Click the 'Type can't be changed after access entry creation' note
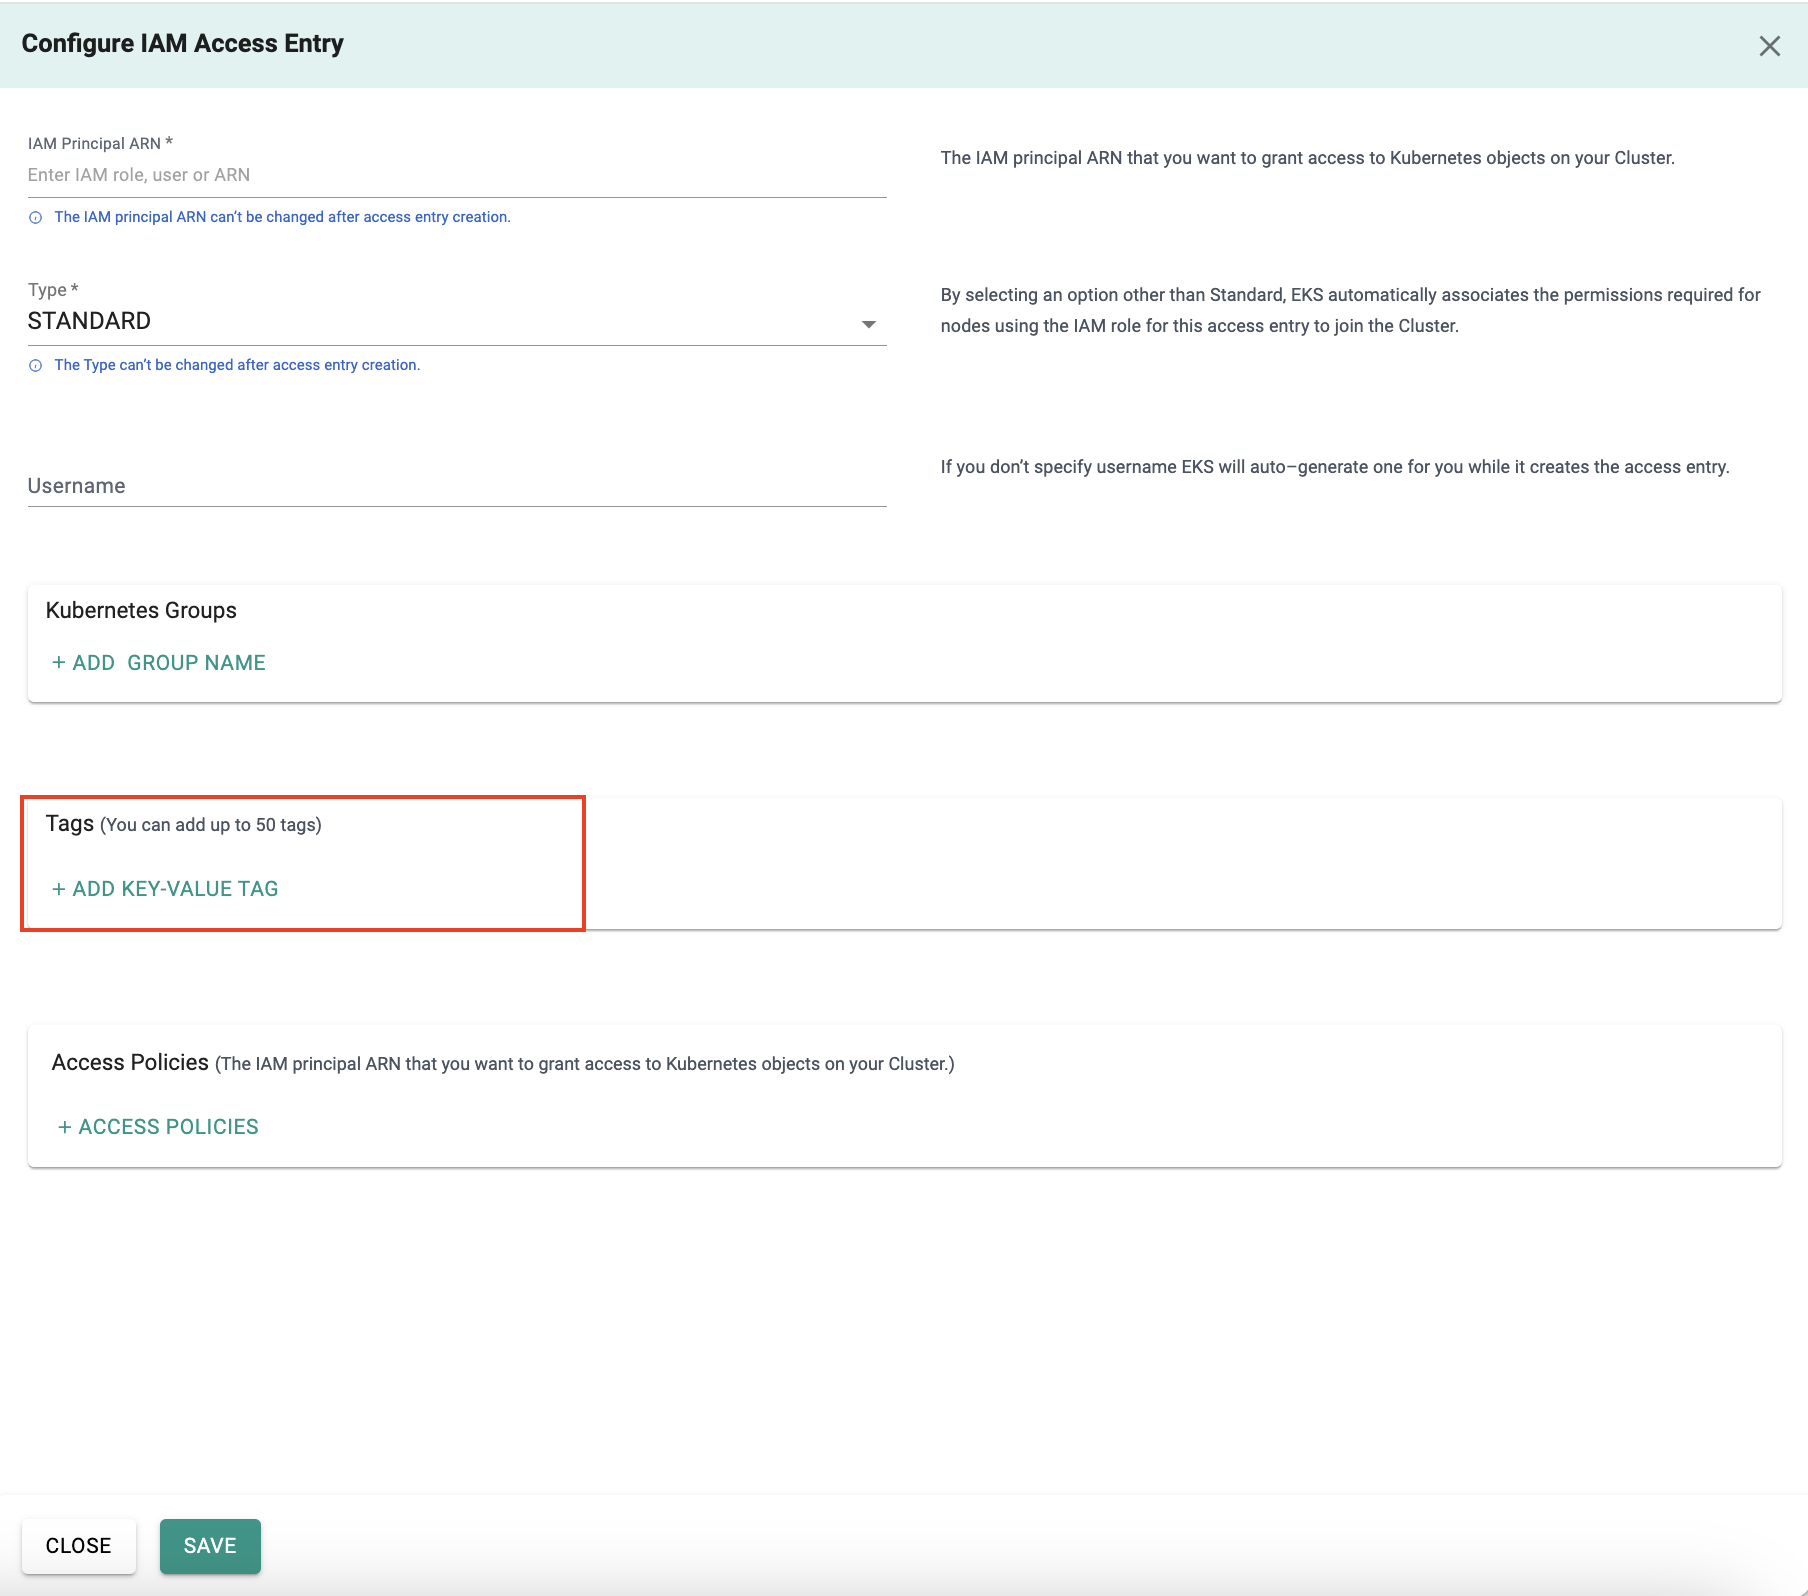 [237, 365]
